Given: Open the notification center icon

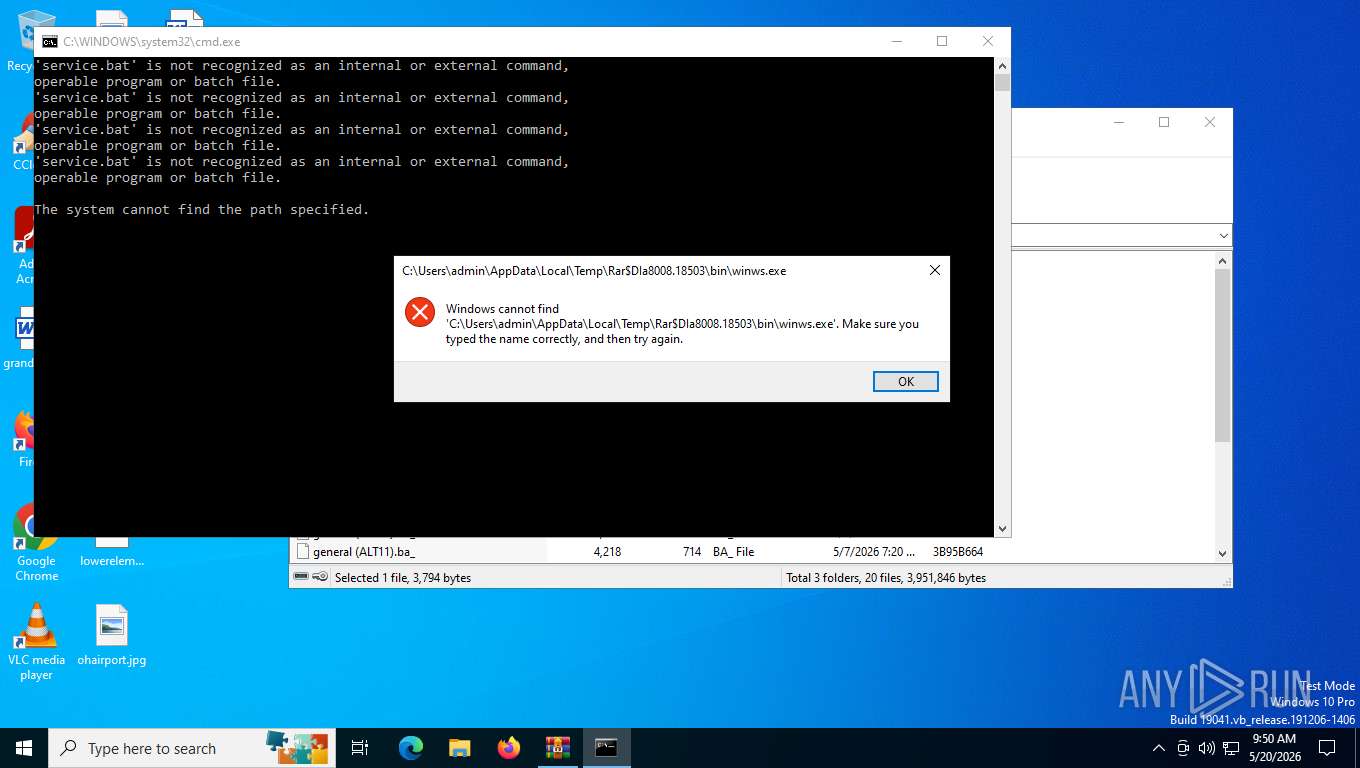Looking at the screenshot, I should 1327,748.
